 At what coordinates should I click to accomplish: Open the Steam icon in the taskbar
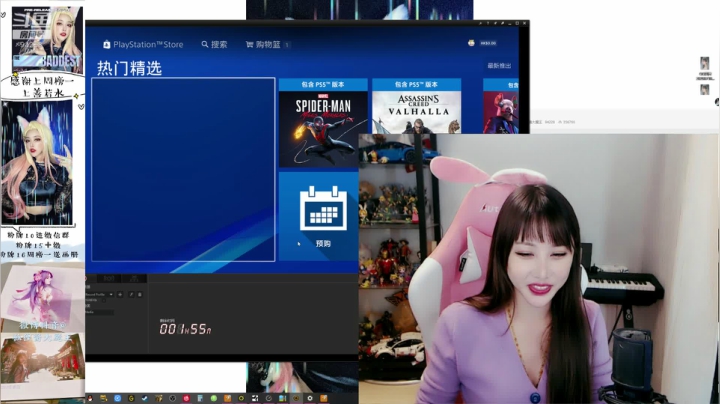pyautogui.click(x=145, y=398)
